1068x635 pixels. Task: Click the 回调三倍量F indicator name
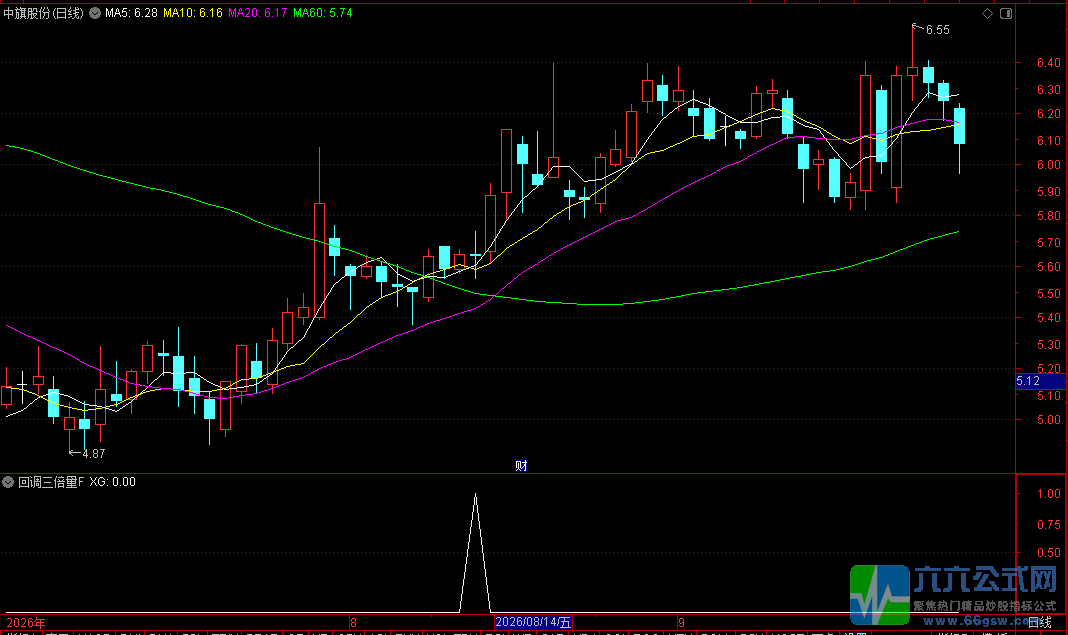pyautogui.click(x=51, y=482)
